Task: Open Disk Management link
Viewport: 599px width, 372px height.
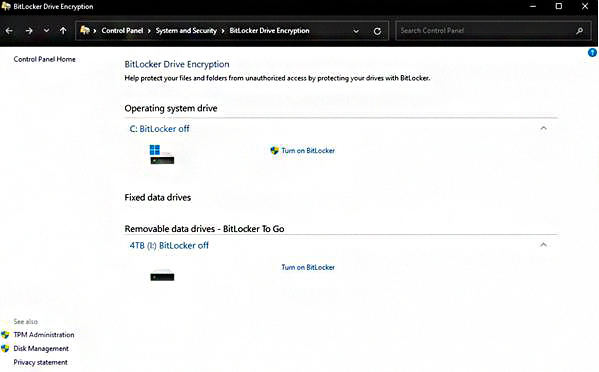Action: click(x=41, y=348)
